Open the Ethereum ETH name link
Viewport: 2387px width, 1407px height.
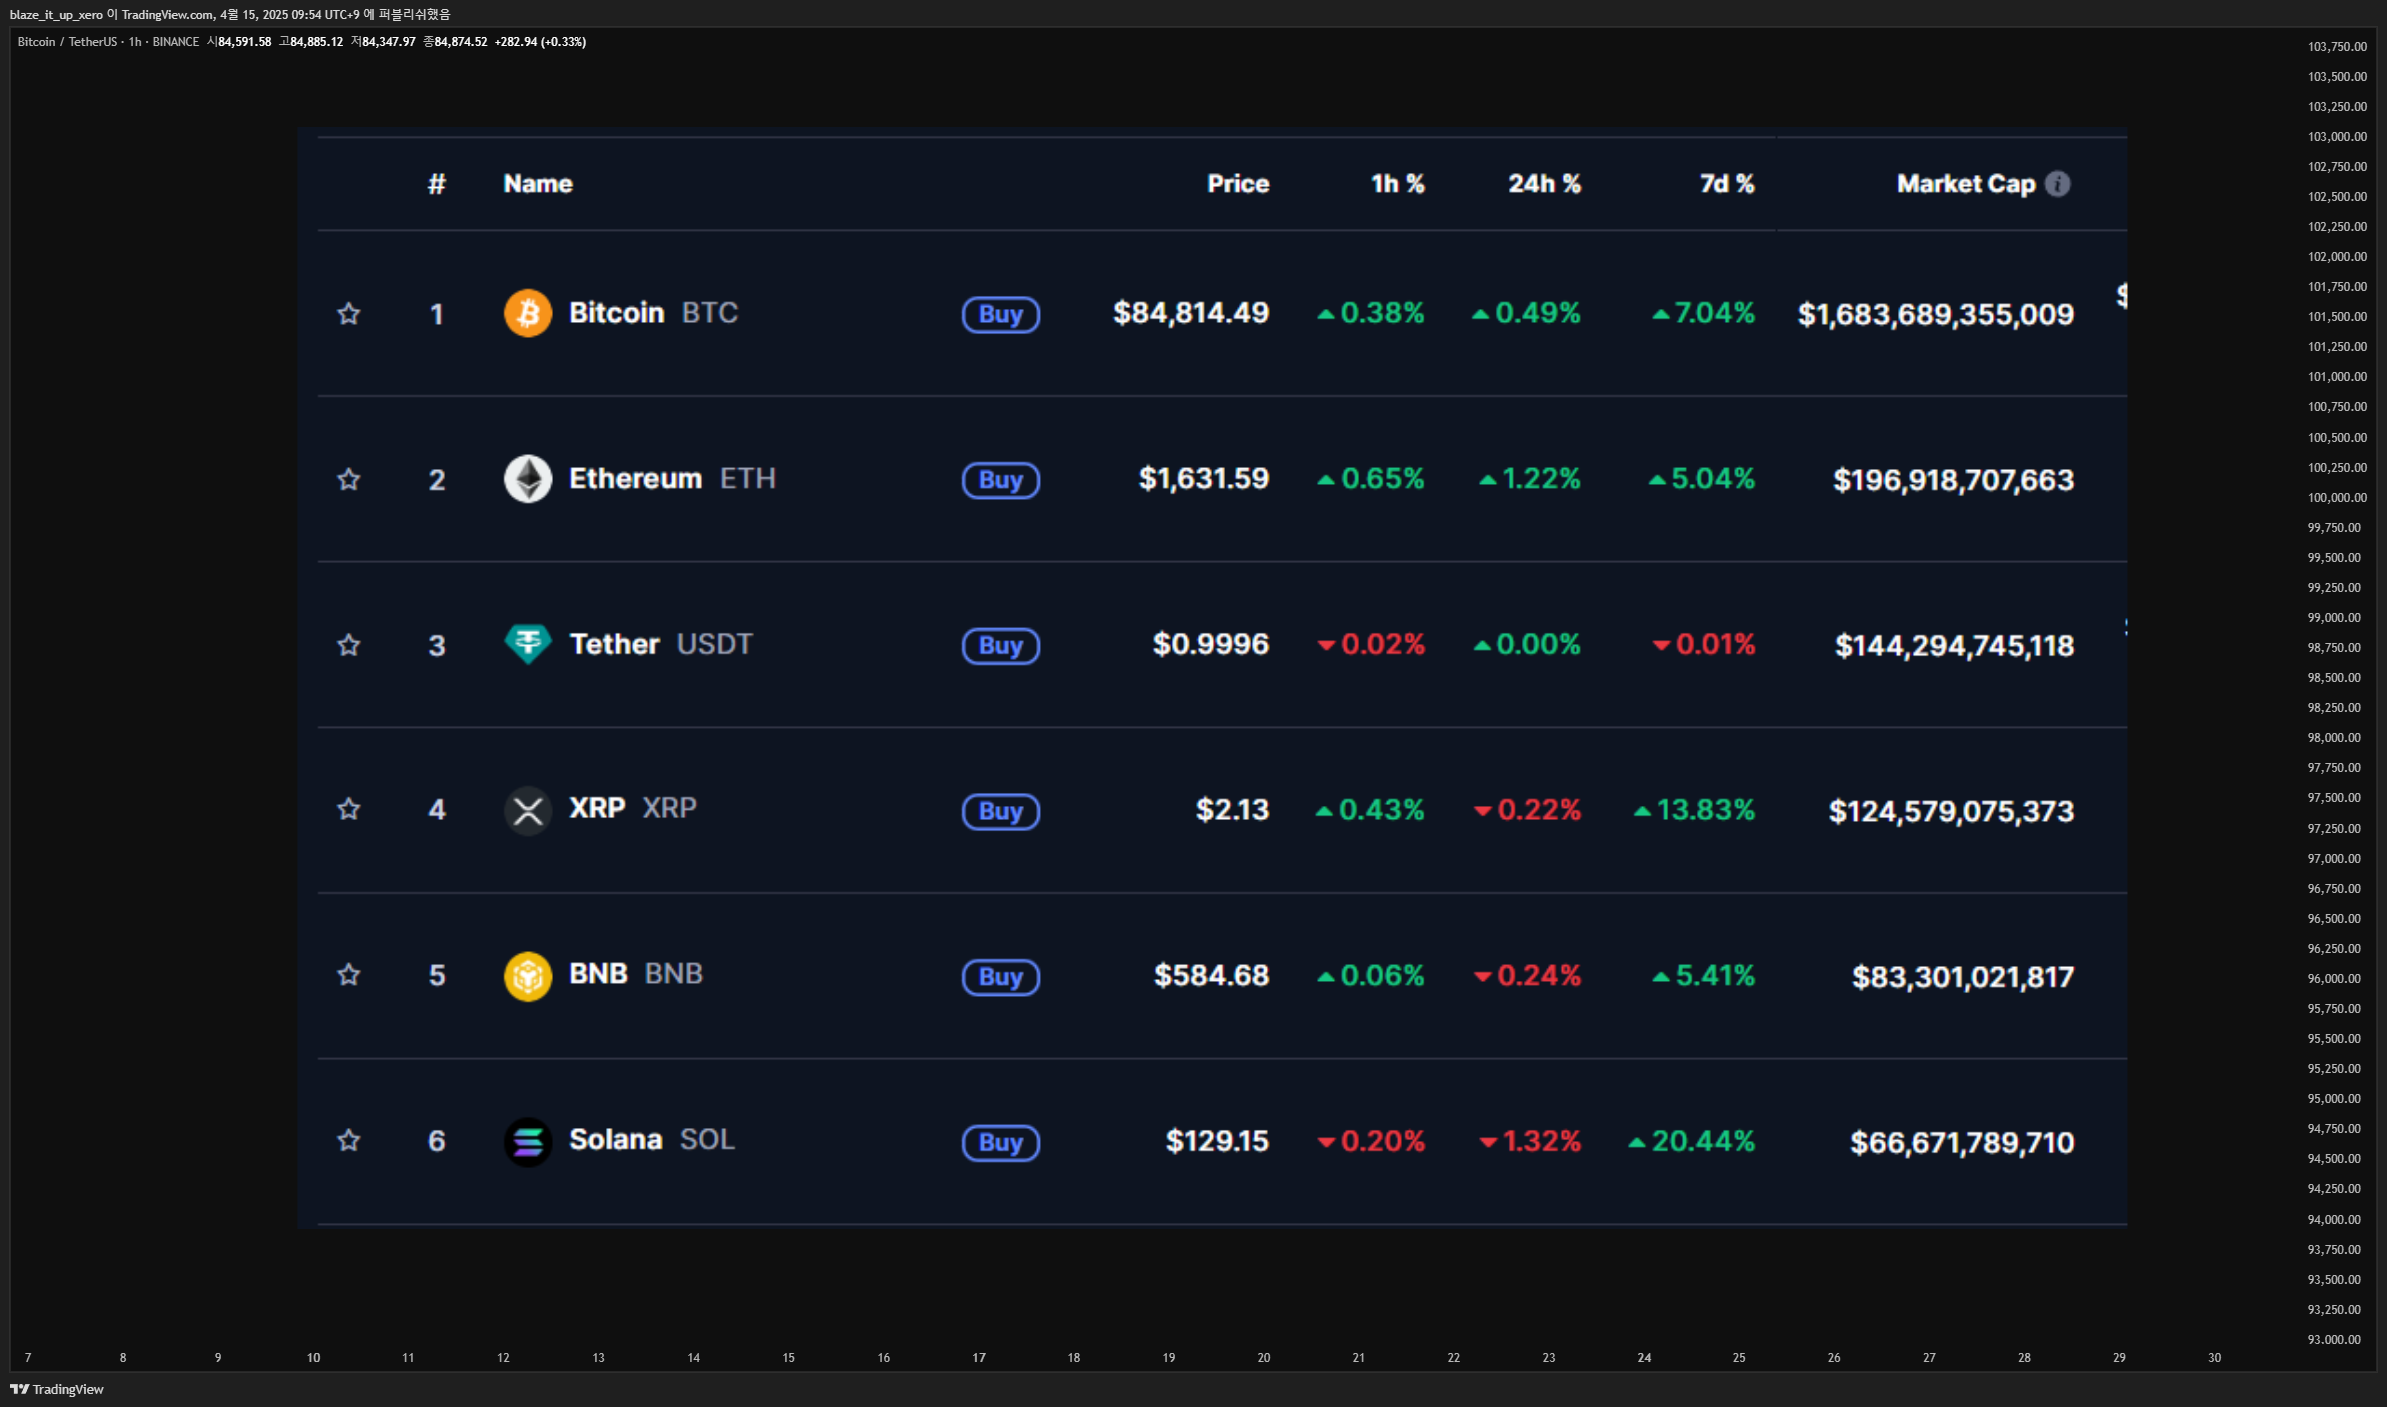tap(672, 479)
